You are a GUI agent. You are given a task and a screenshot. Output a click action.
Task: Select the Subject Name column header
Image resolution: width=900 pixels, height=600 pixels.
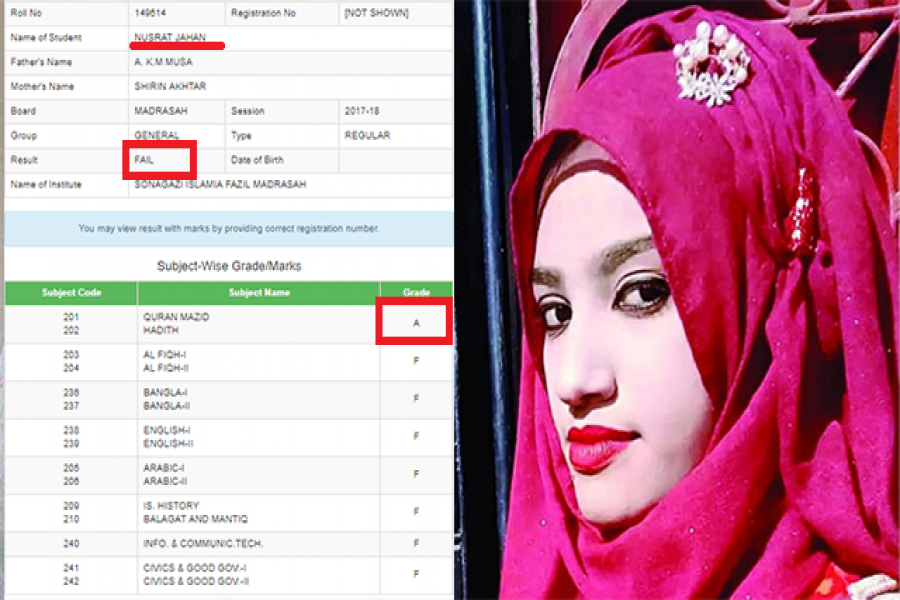[x=258, y=293]
